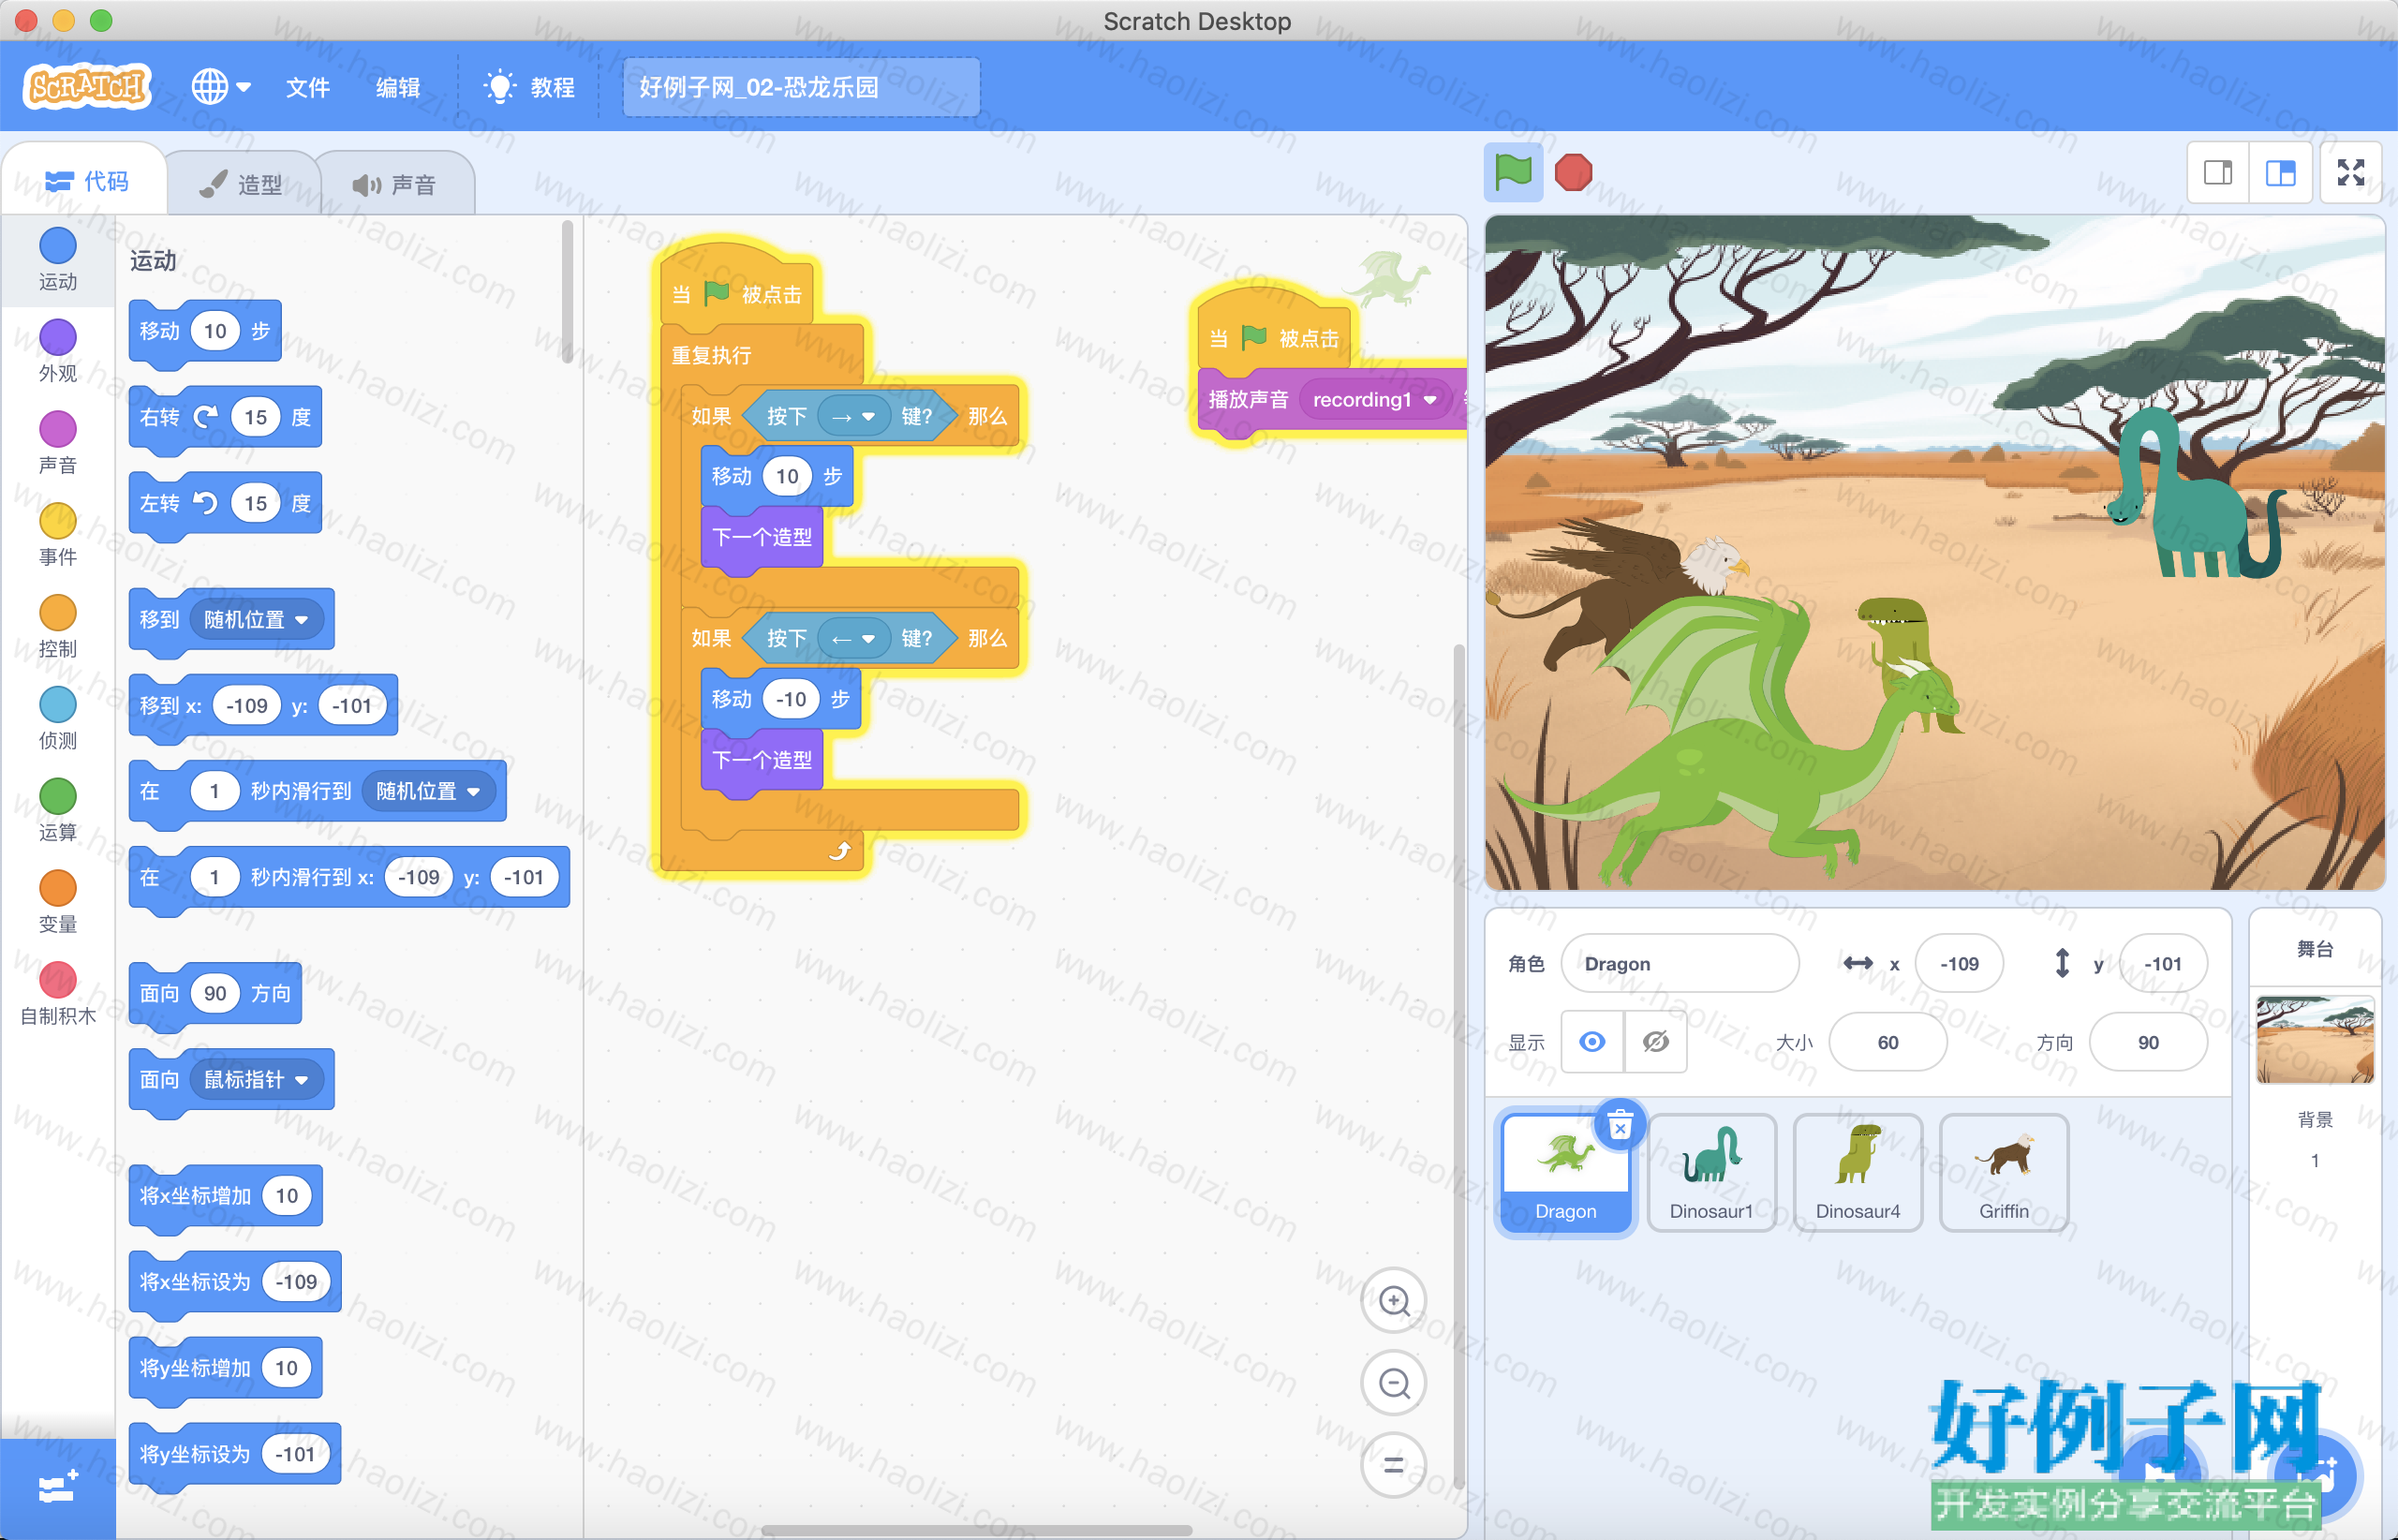Click the workspace horizontal scrollbar

point(976,1529)
